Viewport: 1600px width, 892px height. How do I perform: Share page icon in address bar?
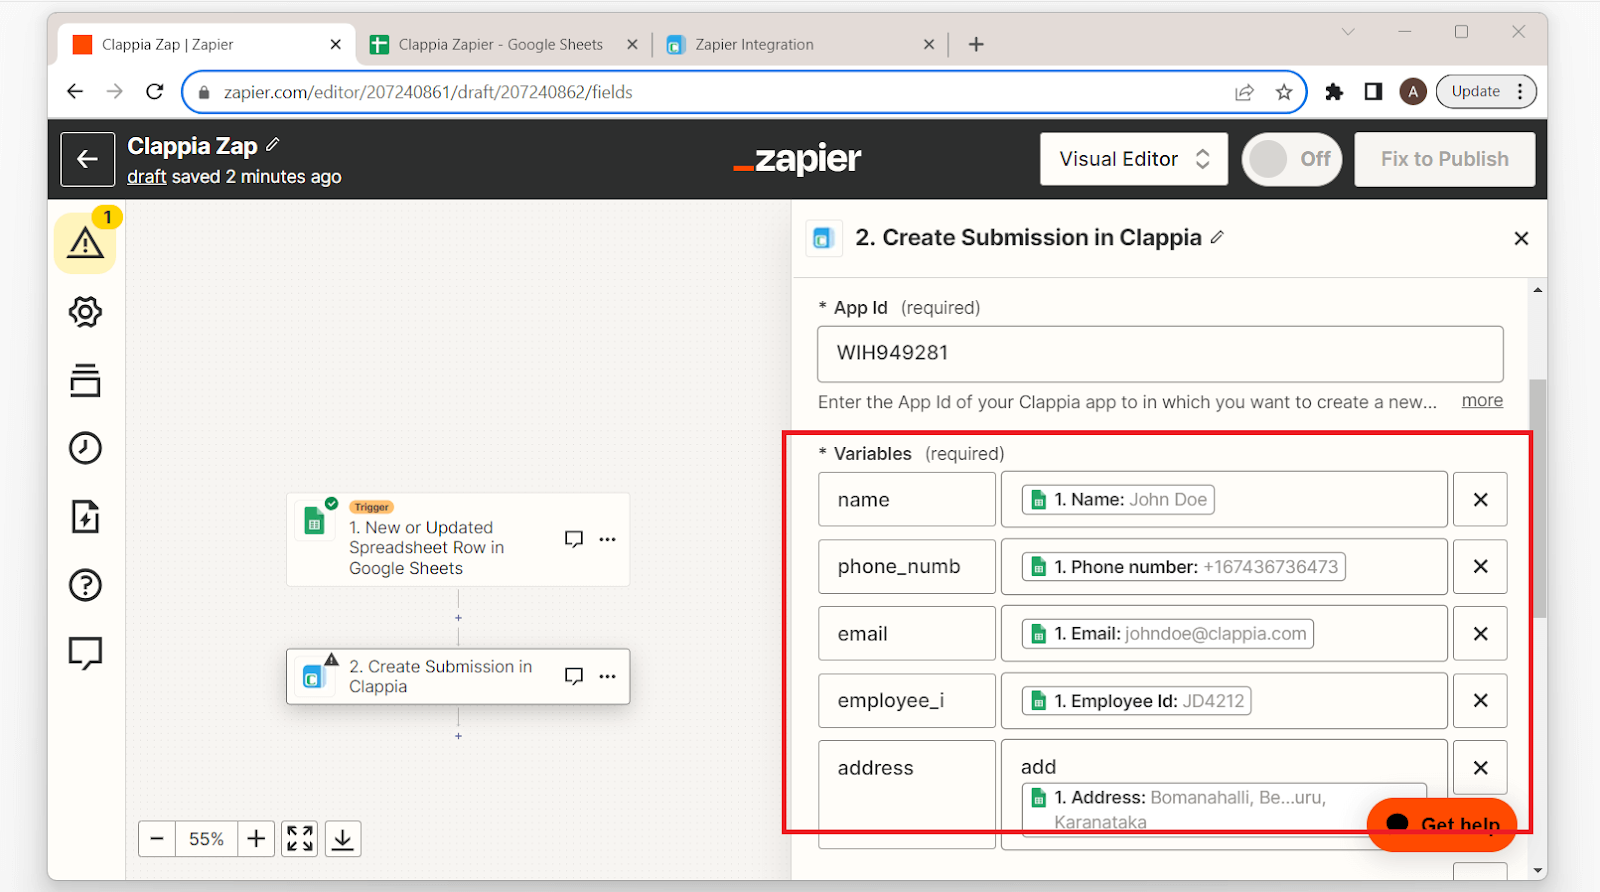pos(1244,92)
